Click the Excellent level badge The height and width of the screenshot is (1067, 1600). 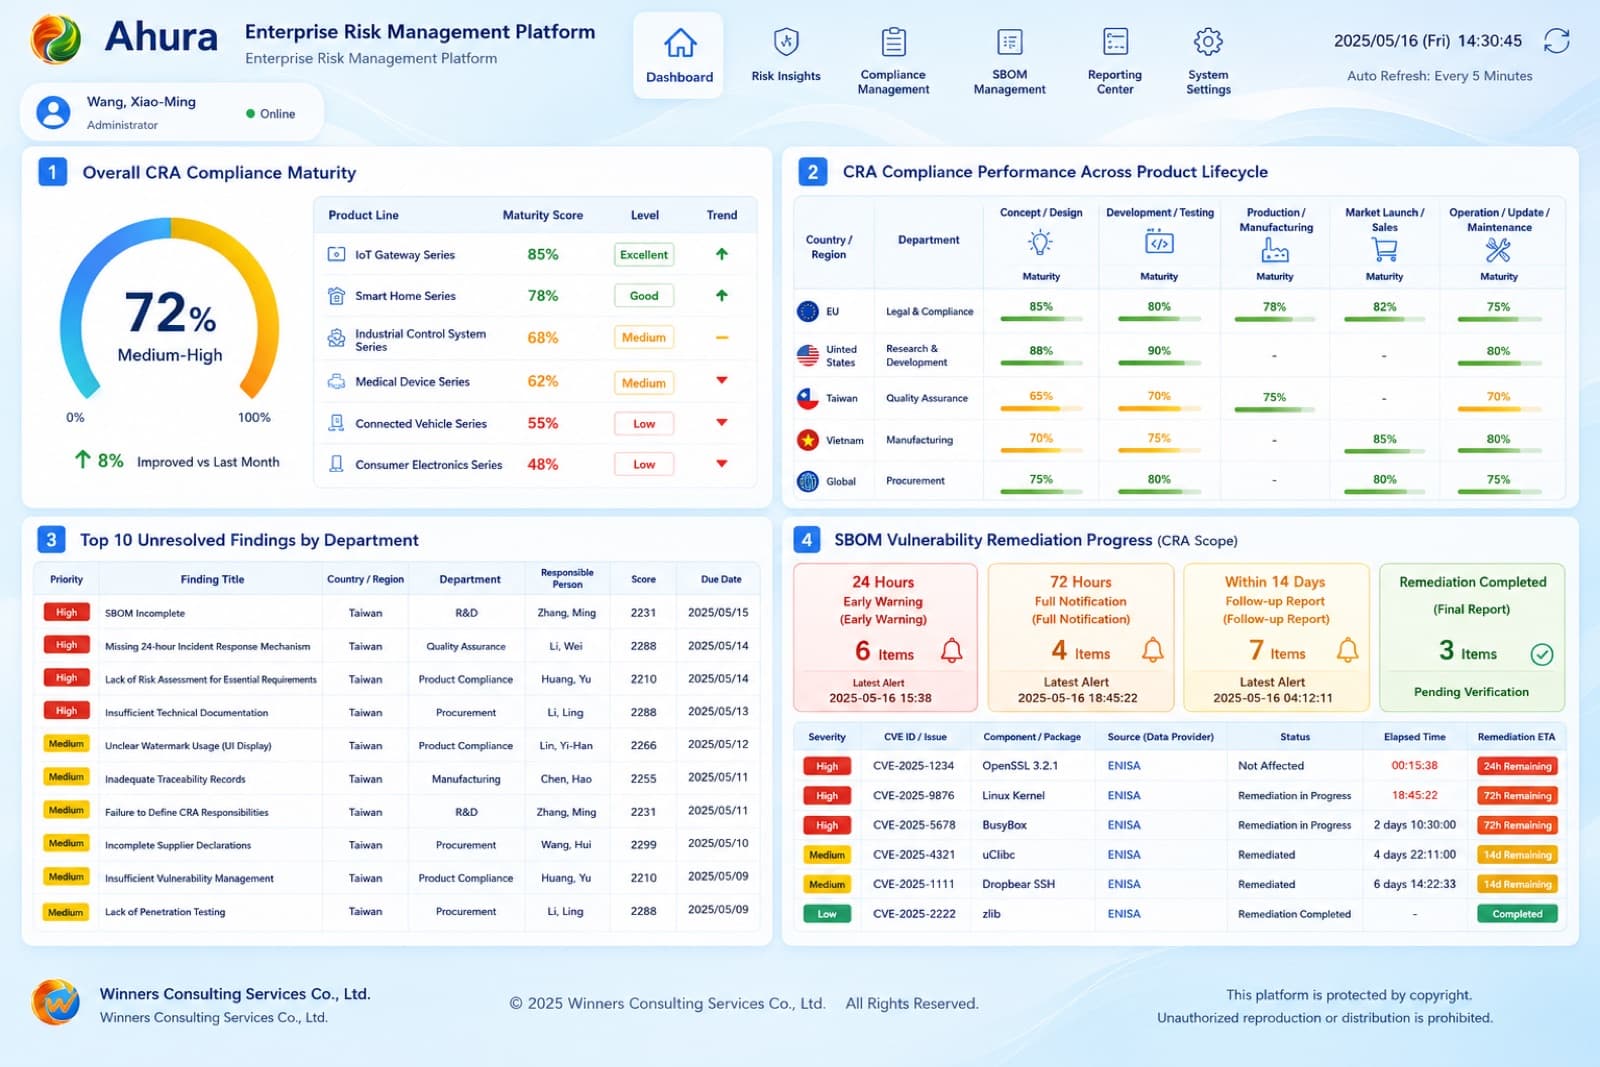coord(644,255)
